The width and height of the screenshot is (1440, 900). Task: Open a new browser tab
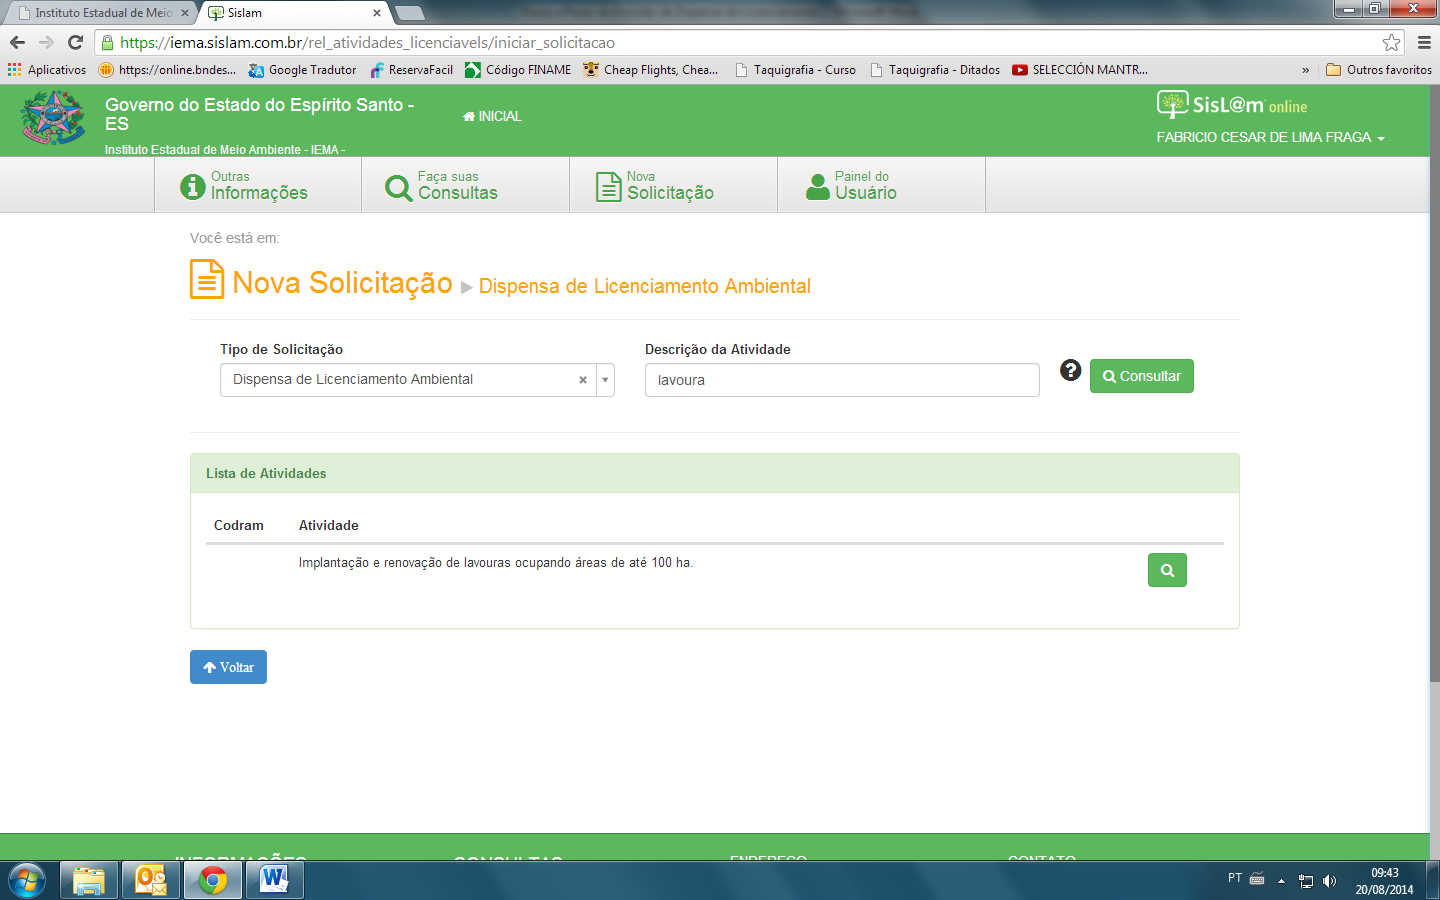point(410,13)
